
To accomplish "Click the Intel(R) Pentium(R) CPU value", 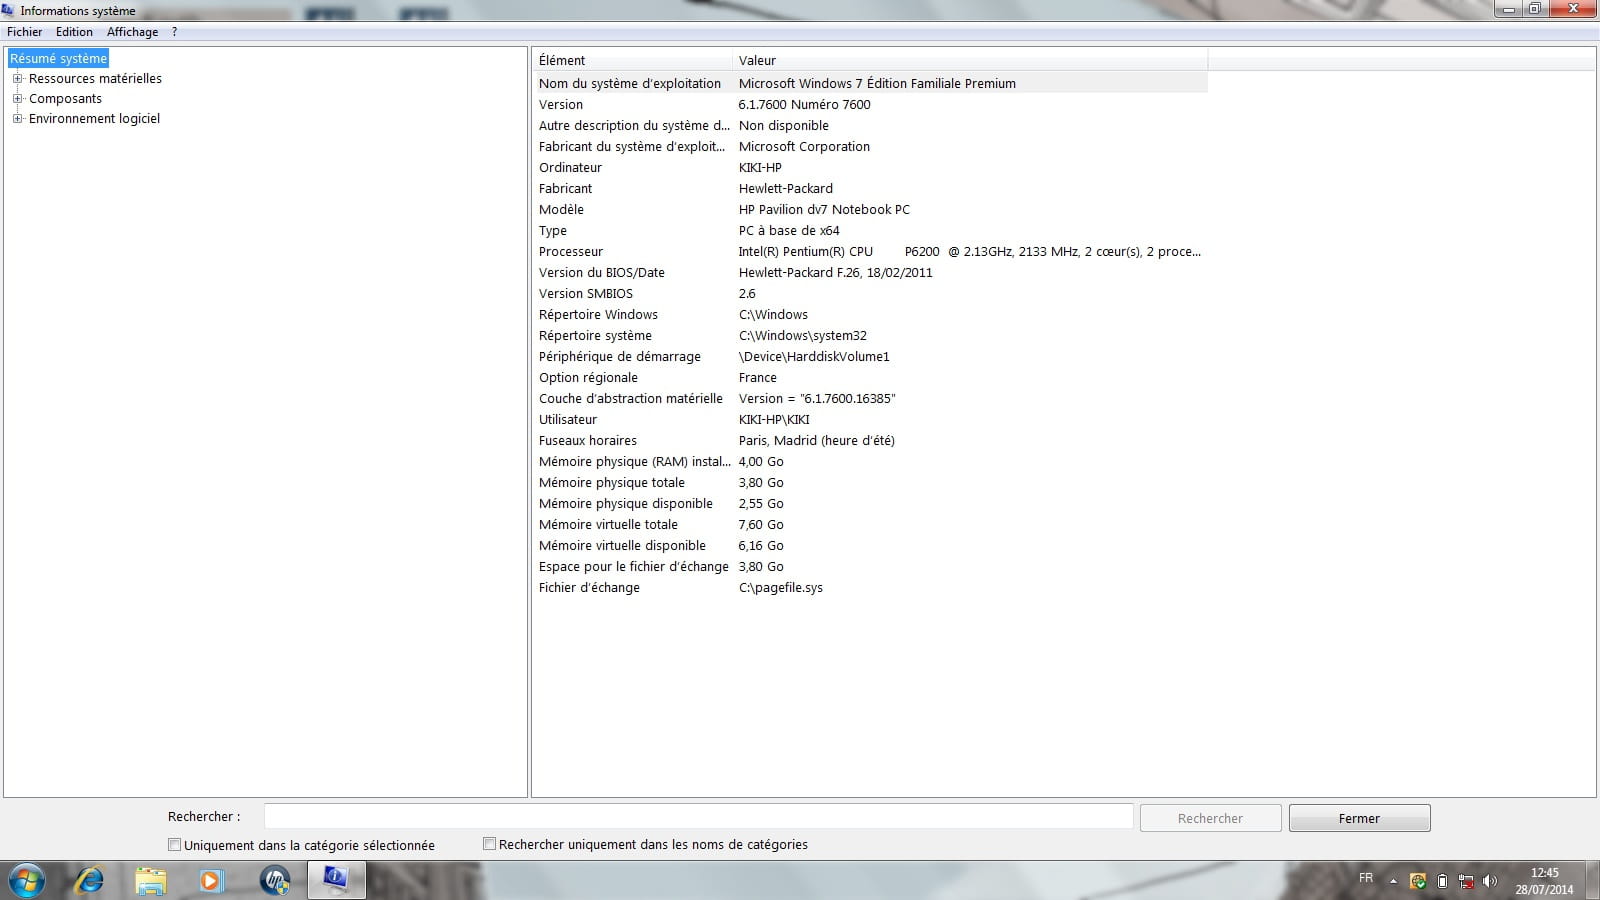I will coord(969,251).
